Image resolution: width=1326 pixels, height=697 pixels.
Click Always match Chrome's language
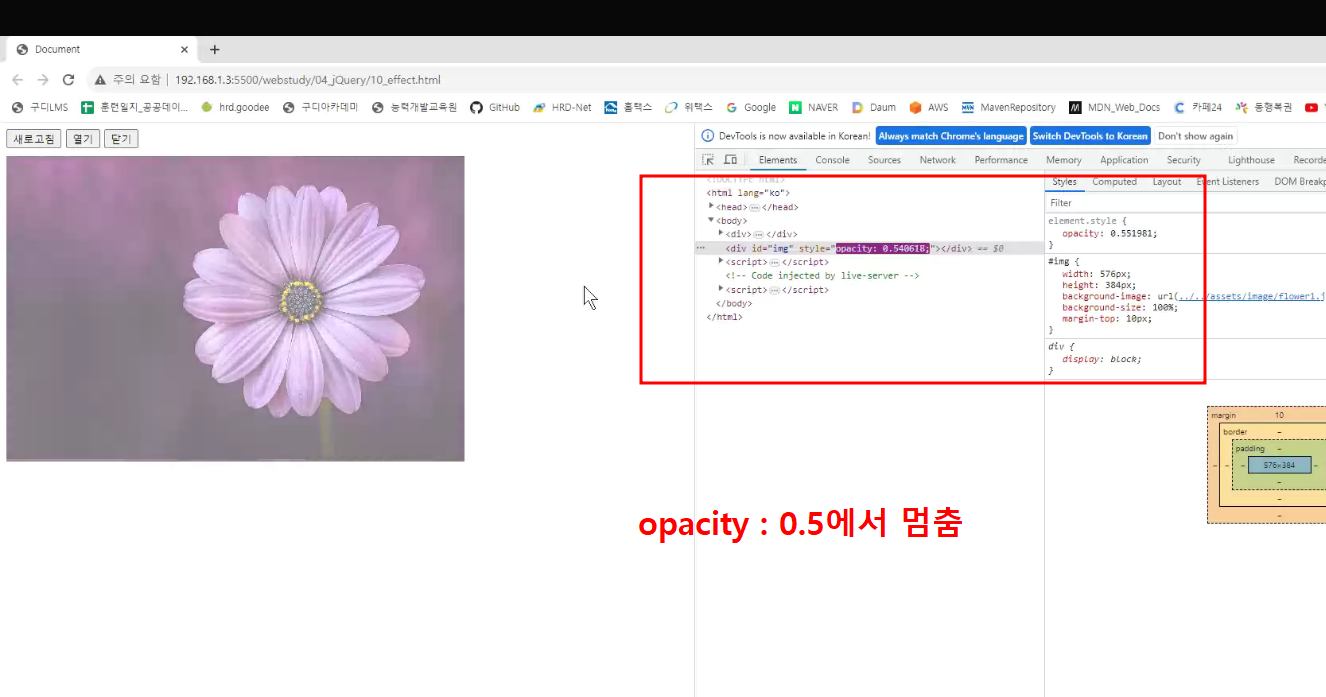point(951,136)
